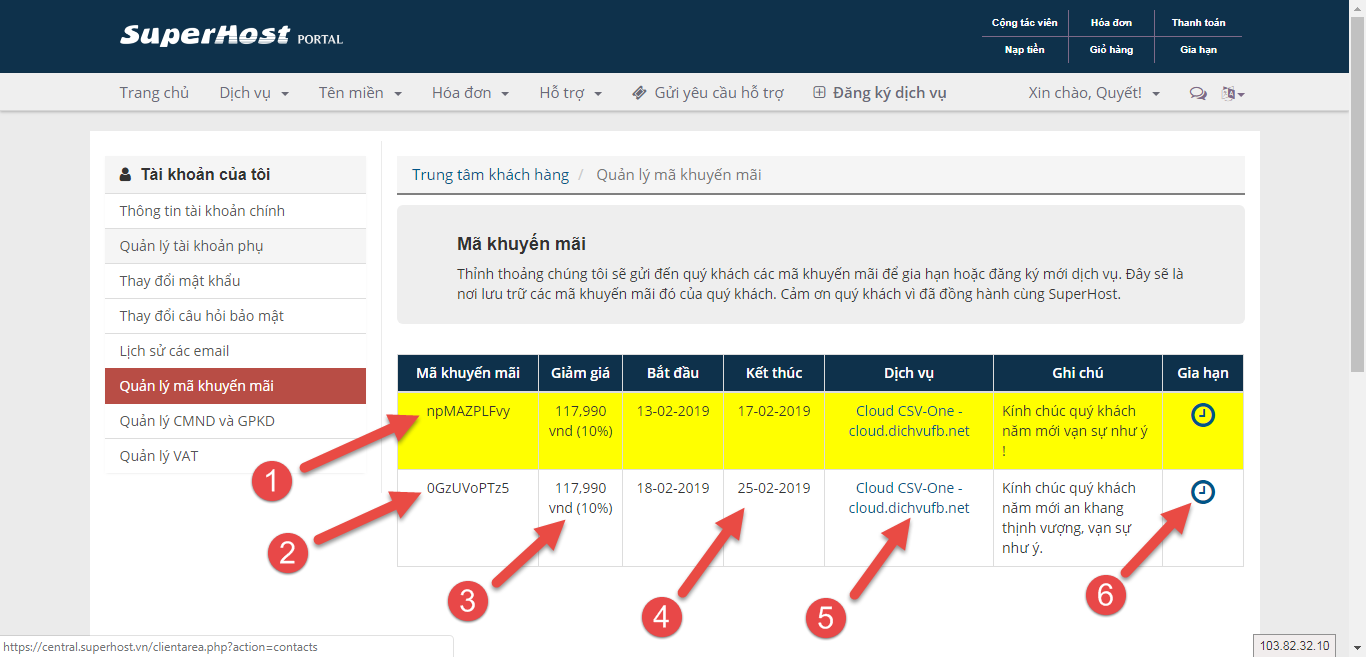Expand the Dịch vụ dropdown menu
Screen dimensions: 1366x657
point(254,93)
